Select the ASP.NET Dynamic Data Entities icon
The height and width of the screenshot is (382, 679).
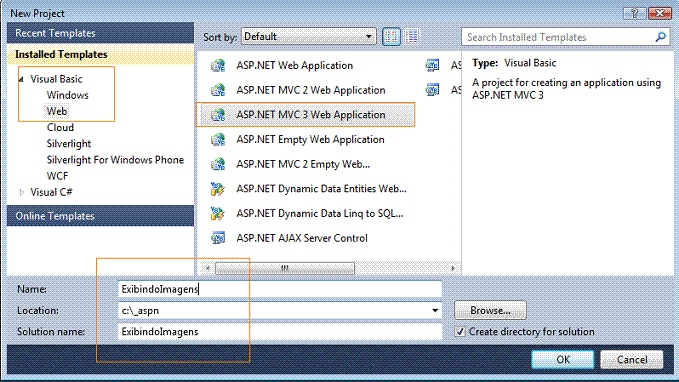click(x=218, y=189)
